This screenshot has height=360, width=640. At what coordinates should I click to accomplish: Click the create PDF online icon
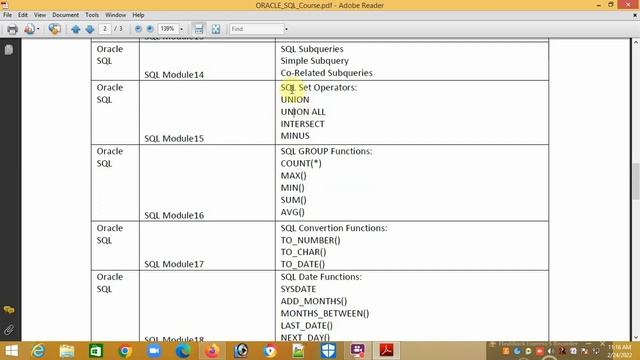tap(29, 29)
